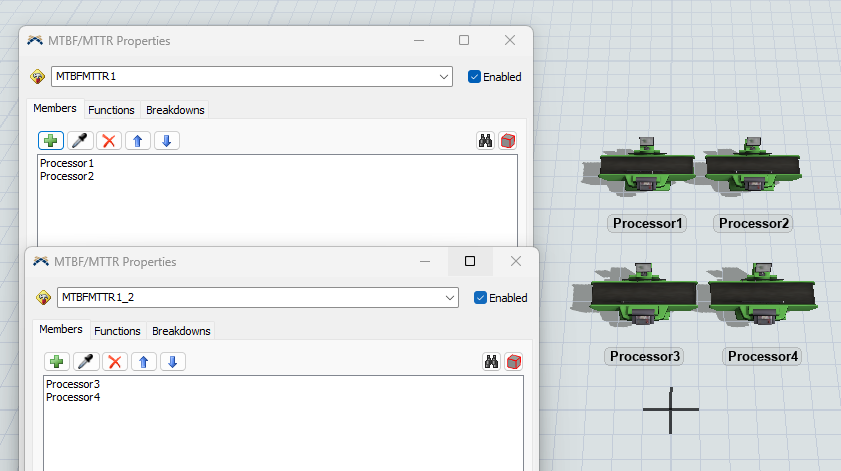This screenshot has height=471, width=841.
Task: Select the Processor2 3D object in the model
Action: coord(753,165)
